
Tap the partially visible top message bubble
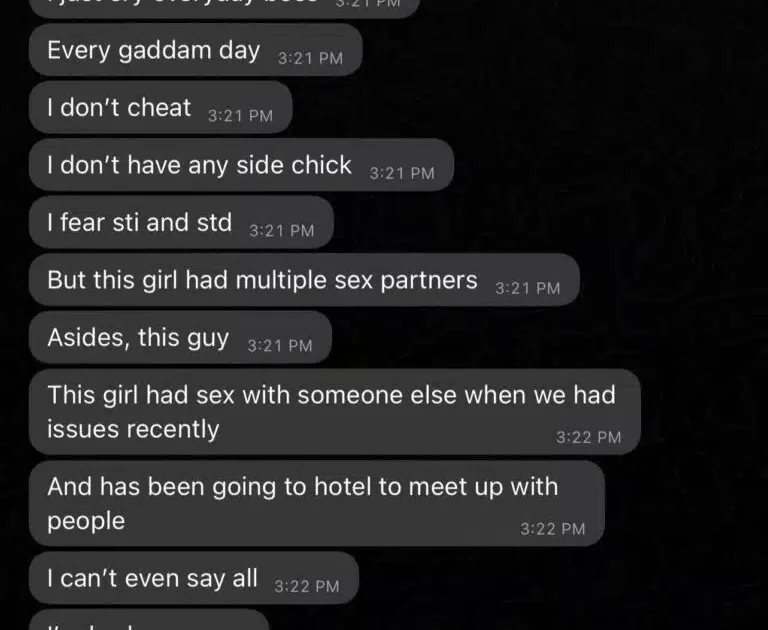click(x=224, y=9)
